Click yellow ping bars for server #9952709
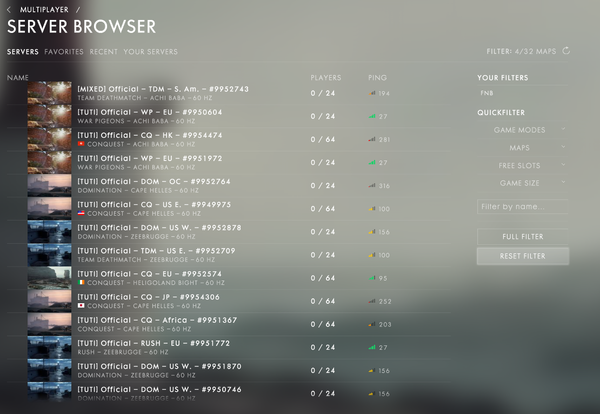This screenshot has width=600, height=414. (x=372, y=255)
